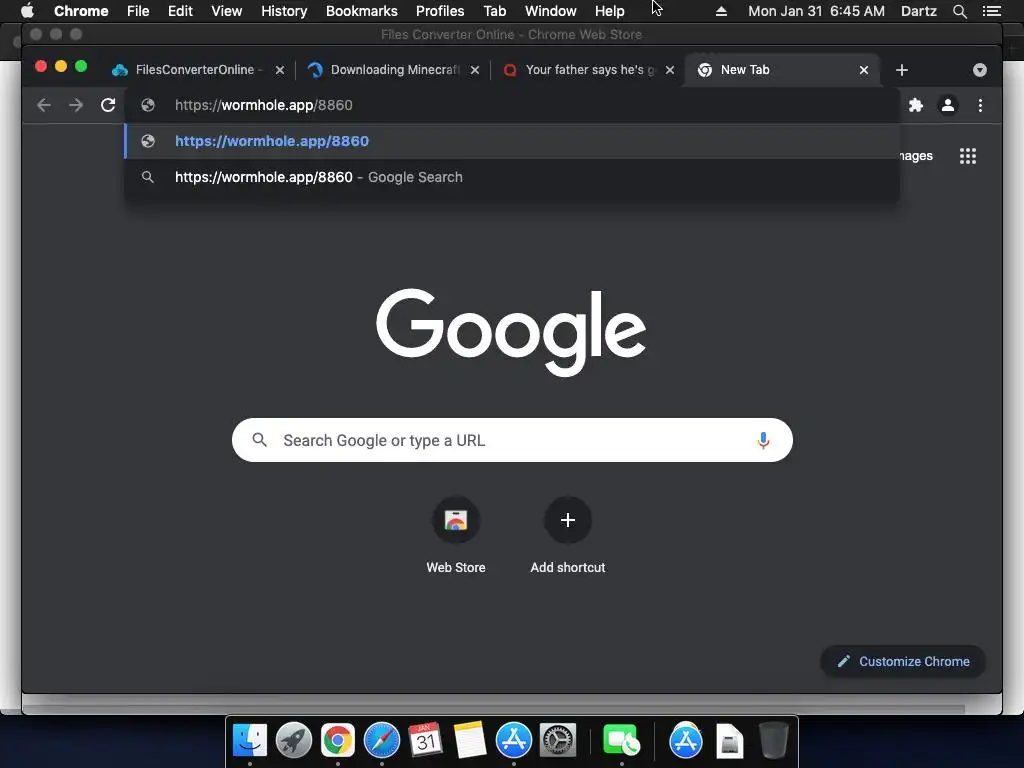Open the tab search dropdown arrow
The height and width of the screenshot is (768, 1024).
click(x=980, y=70)
